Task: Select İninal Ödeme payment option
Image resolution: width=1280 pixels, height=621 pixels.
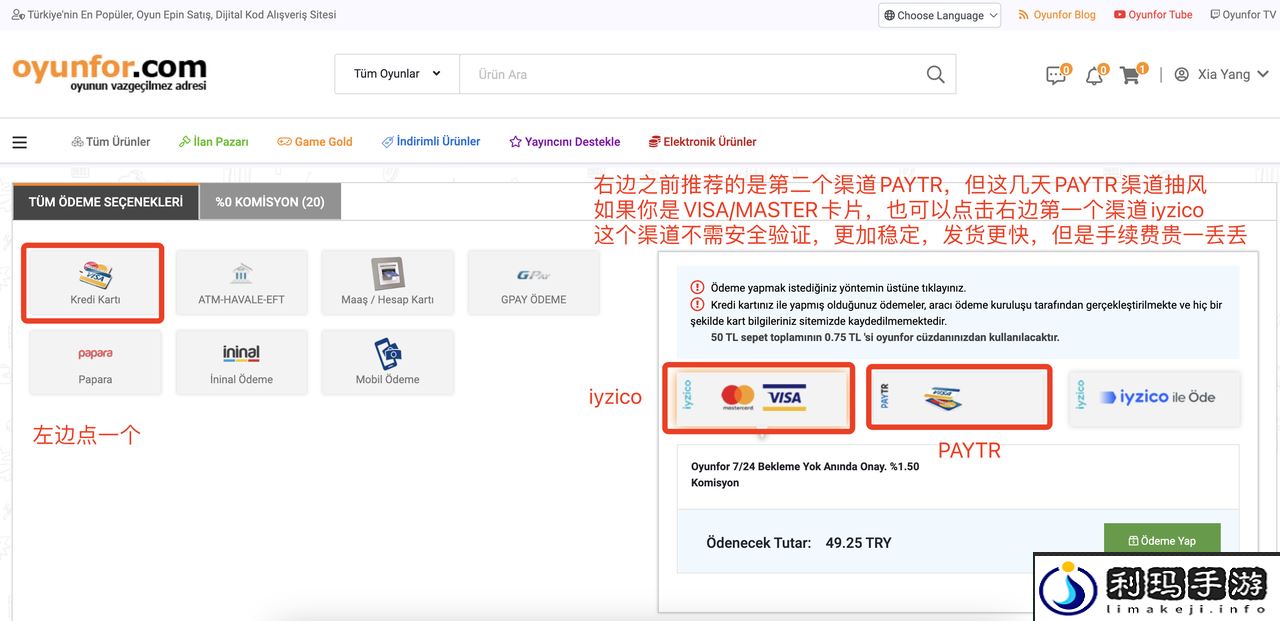Action: click(x=241, y=363)
